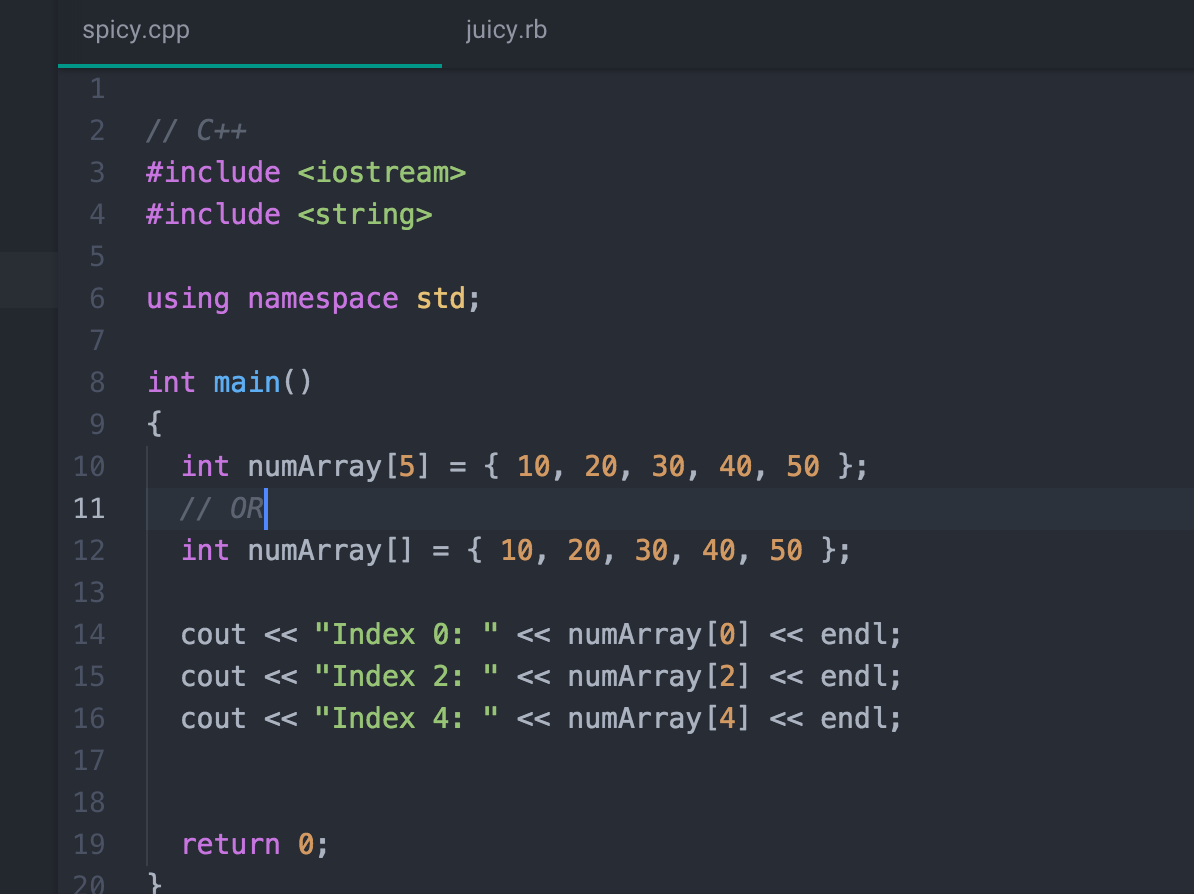
Task: Click the string "Index 0: " on line 14
Action: (407, 634)
